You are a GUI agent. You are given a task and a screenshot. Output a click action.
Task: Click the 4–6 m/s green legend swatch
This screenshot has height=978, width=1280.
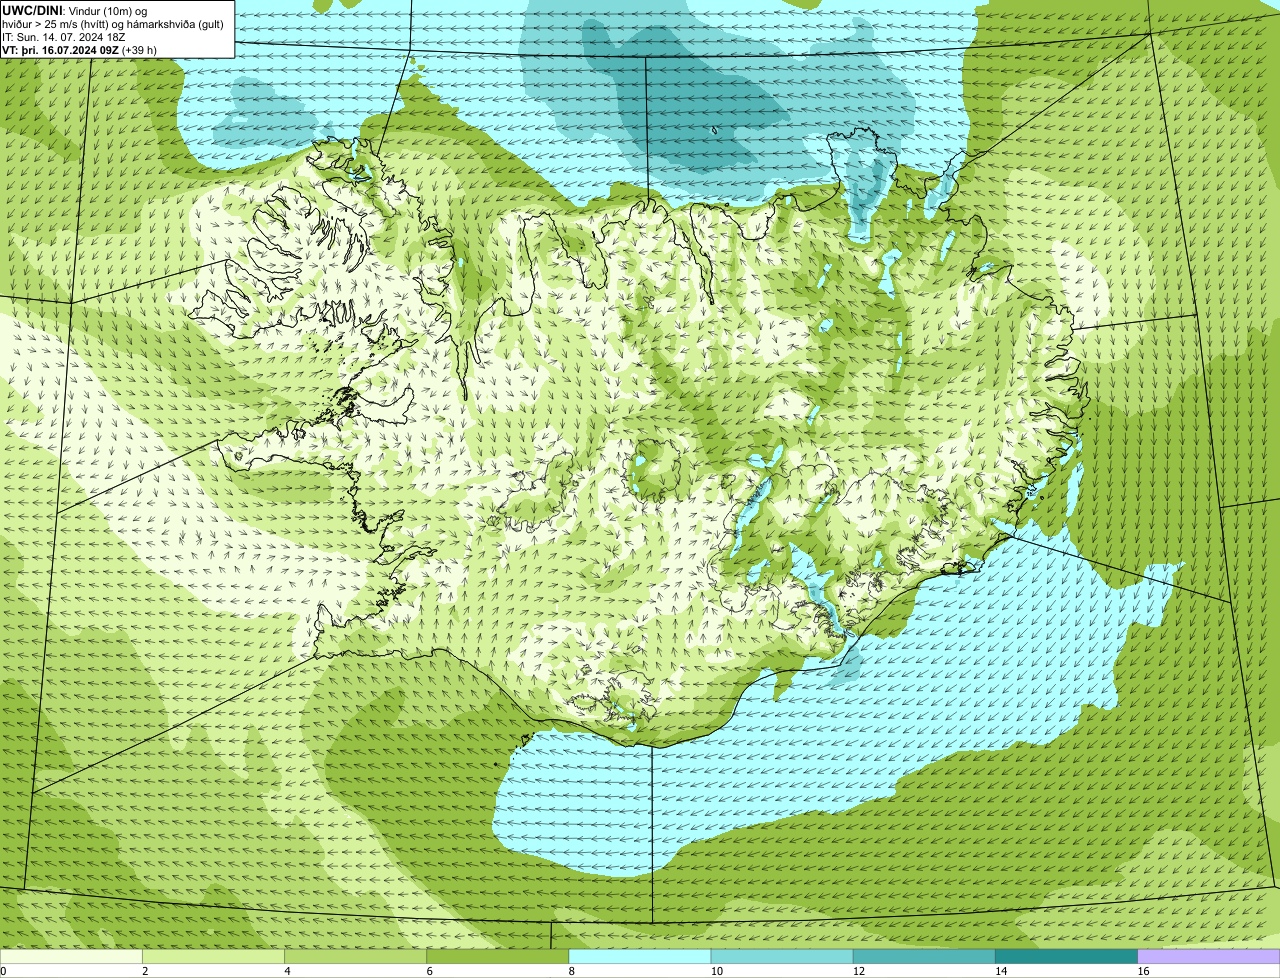click(355, 956)
